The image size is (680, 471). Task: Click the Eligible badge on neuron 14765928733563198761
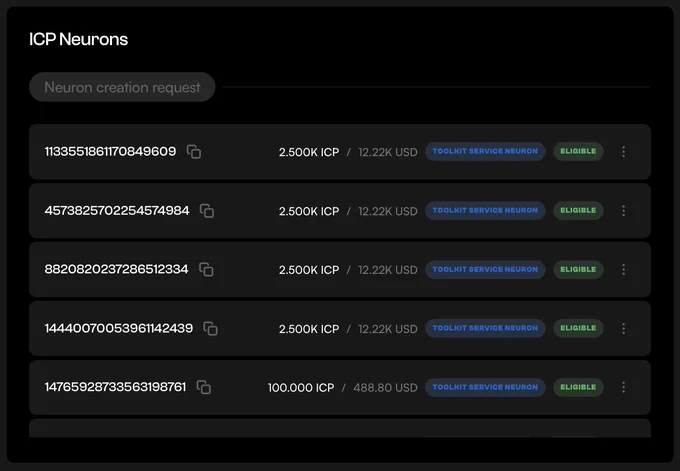[x=578, y=387]
